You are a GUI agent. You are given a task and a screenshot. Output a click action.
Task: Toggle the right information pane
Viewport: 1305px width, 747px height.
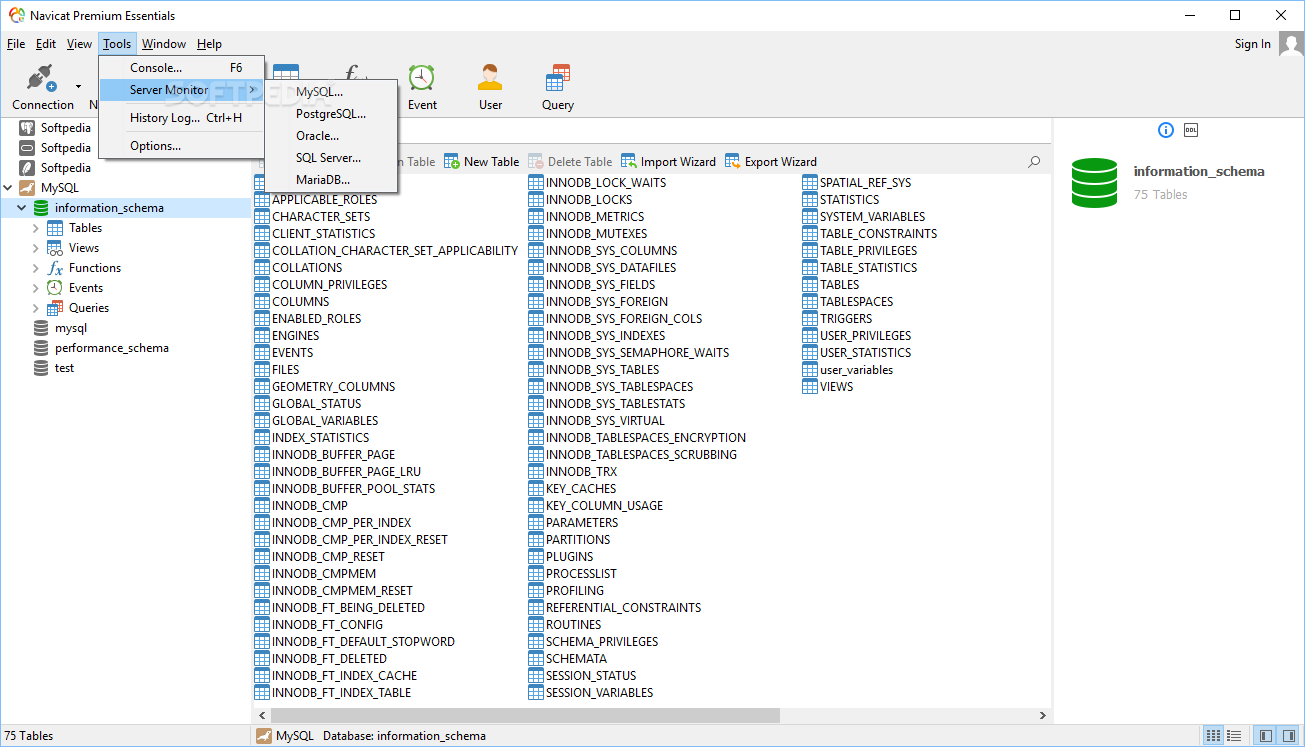tap(1289, 736)
